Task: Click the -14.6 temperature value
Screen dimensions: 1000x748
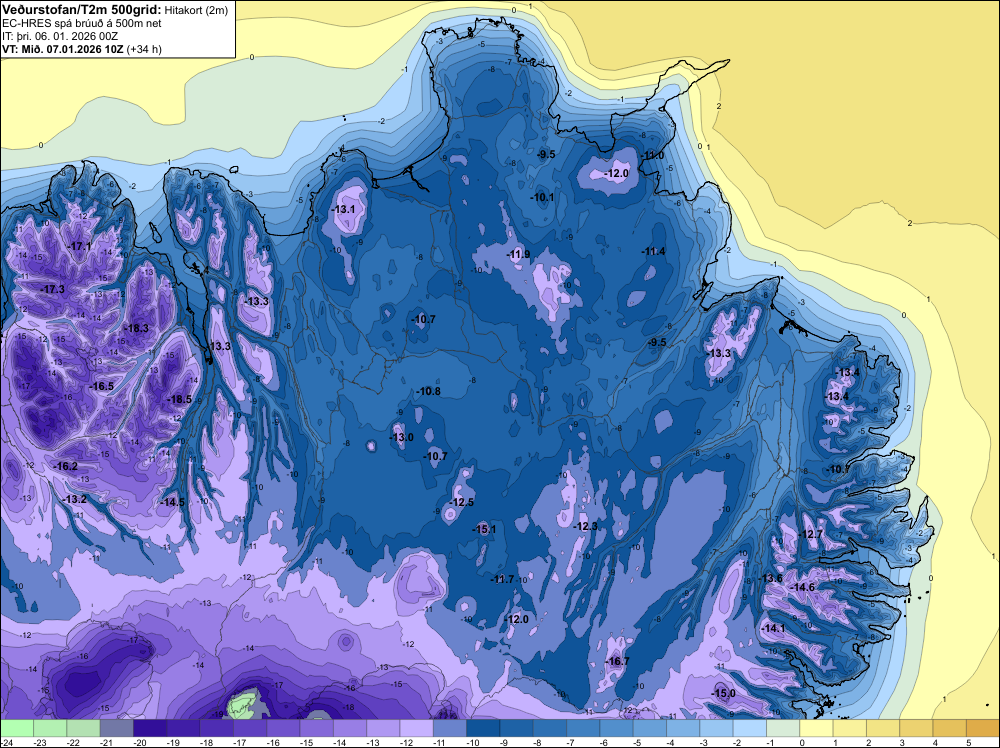Action: [804, 587]
